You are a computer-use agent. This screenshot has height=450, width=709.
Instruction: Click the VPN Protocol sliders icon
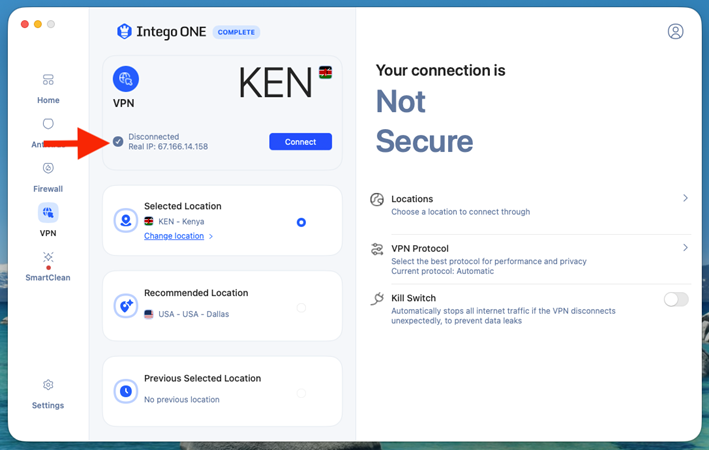377,249
